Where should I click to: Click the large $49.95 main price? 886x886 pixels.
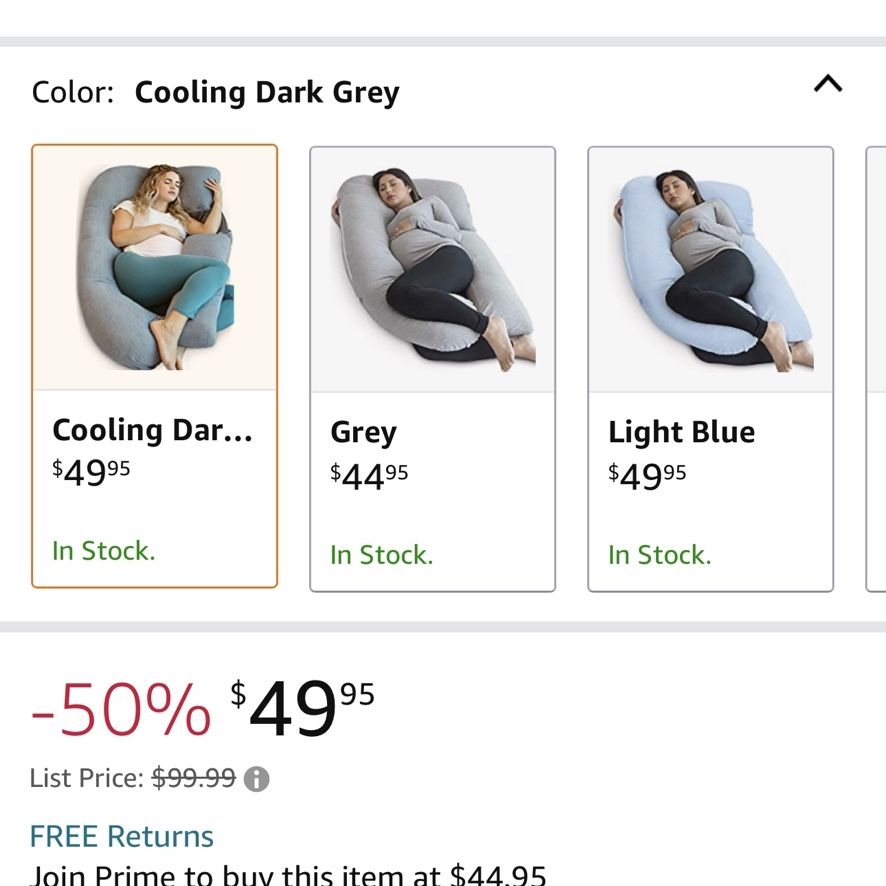point(302,707)
